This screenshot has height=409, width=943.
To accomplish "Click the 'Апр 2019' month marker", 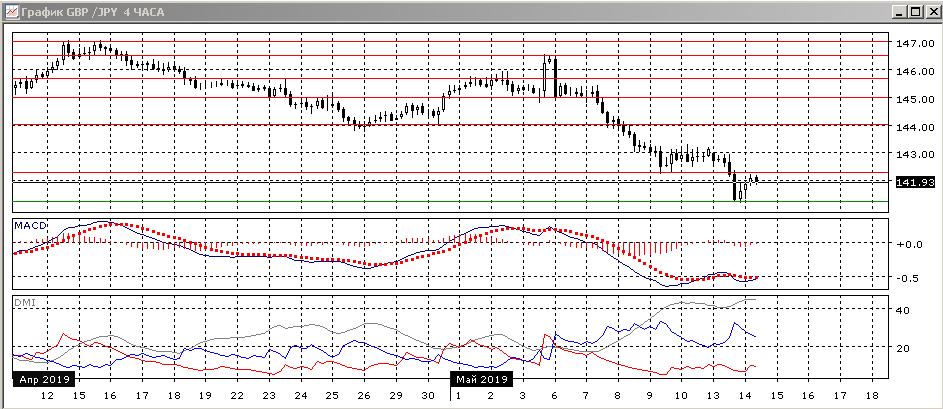I will (43, 380).
